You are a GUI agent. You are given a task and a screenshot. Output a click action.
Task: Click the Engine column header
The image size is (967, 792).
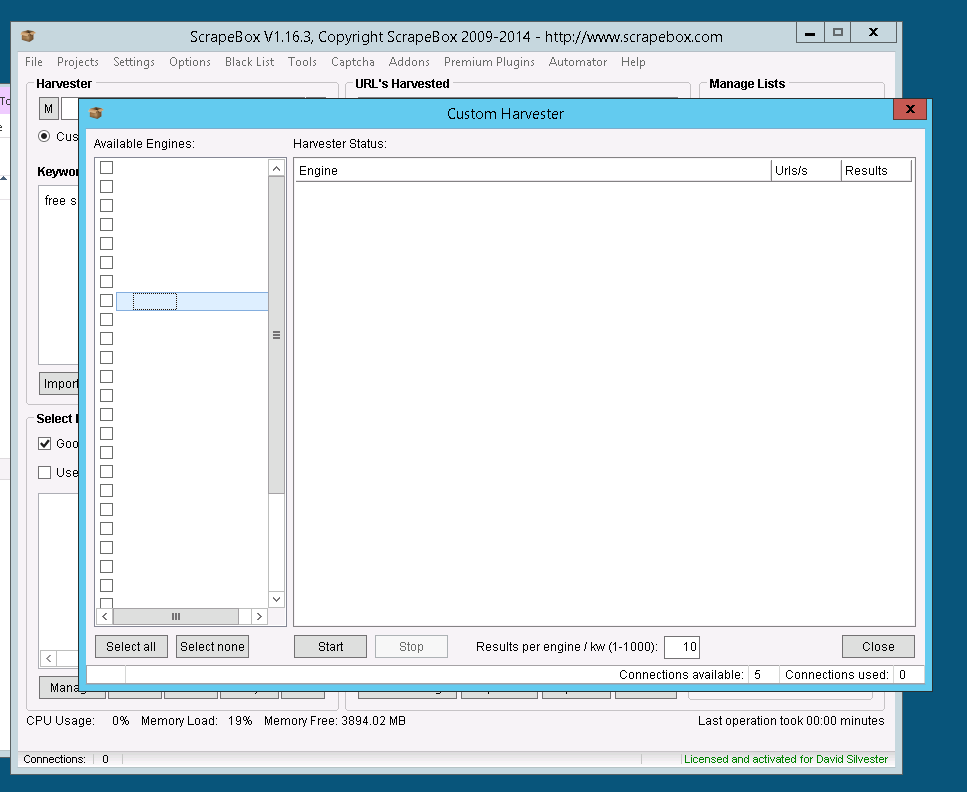533,170
